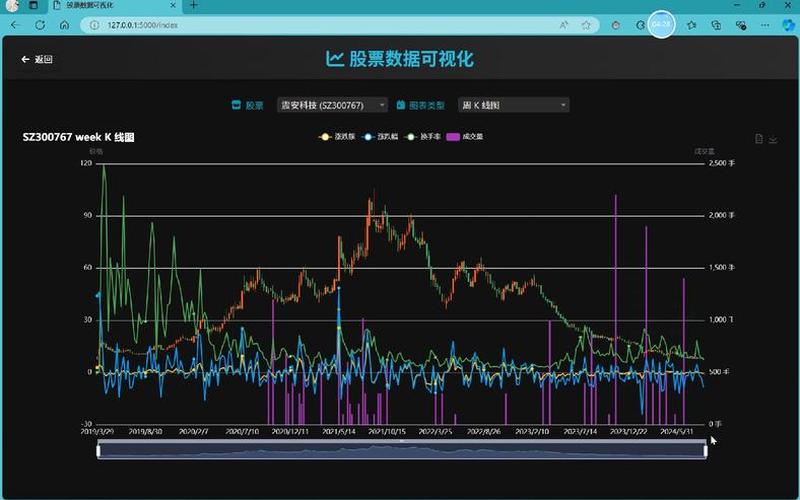
Task: Toggle the yellow 涨跌额 legend series
Action: pyautogui.click(x=336, y=137)
